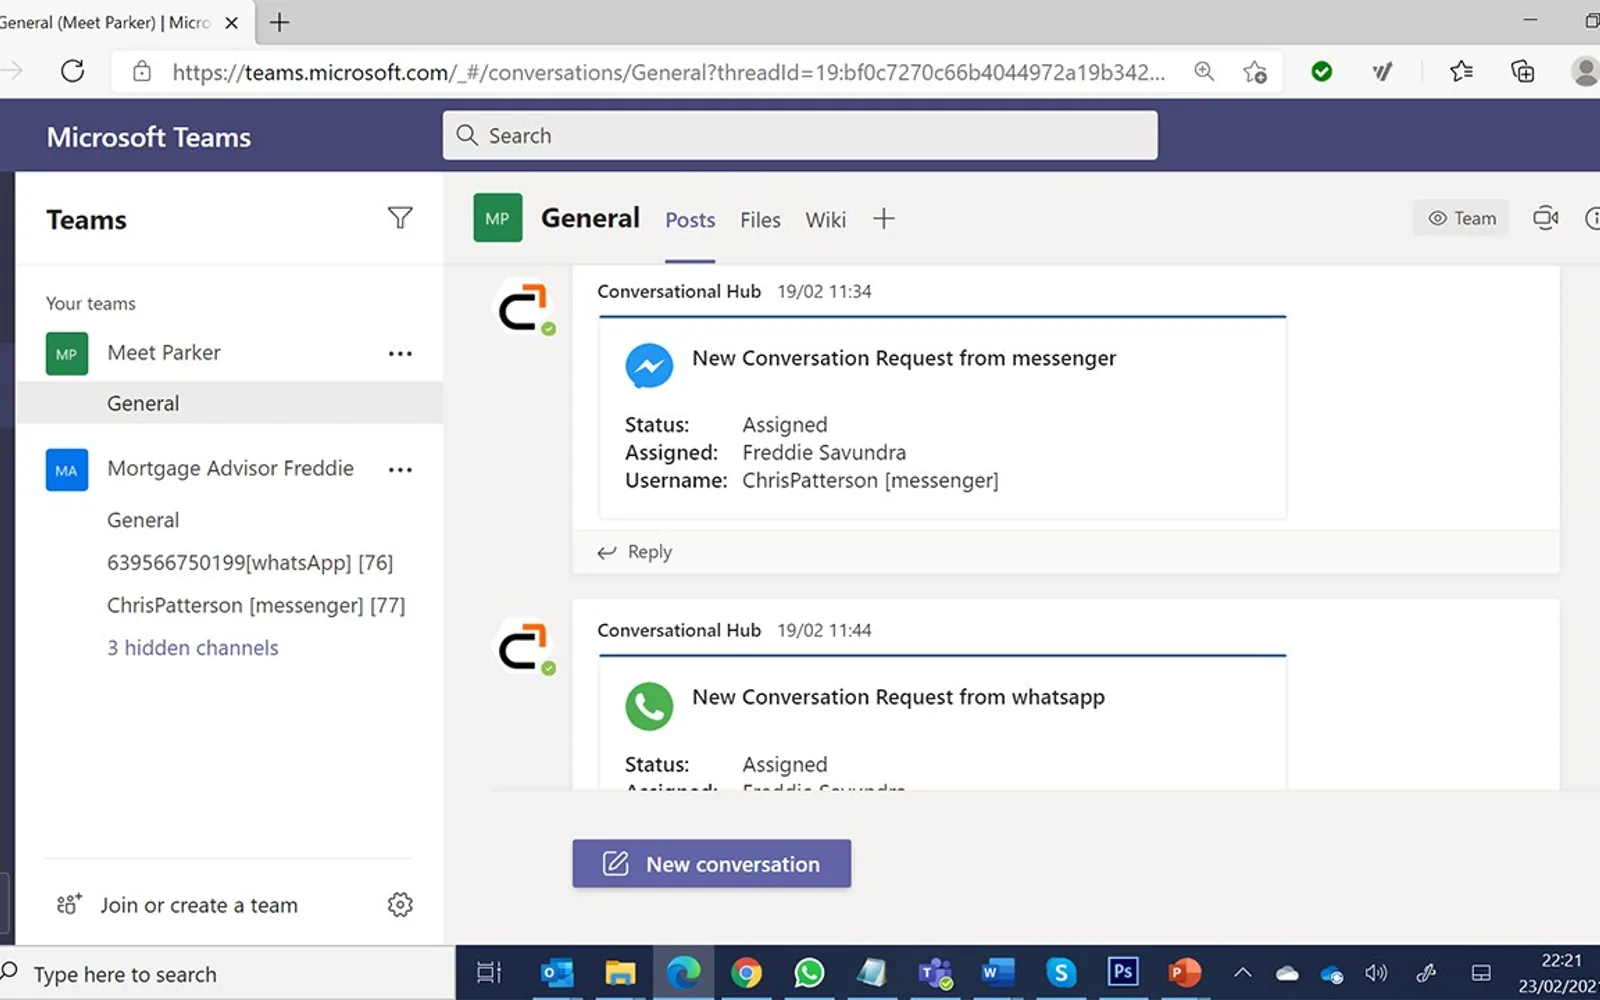Open browser favorites list icon
Screen dimensions: 1600x1000
coord(1461,71)
